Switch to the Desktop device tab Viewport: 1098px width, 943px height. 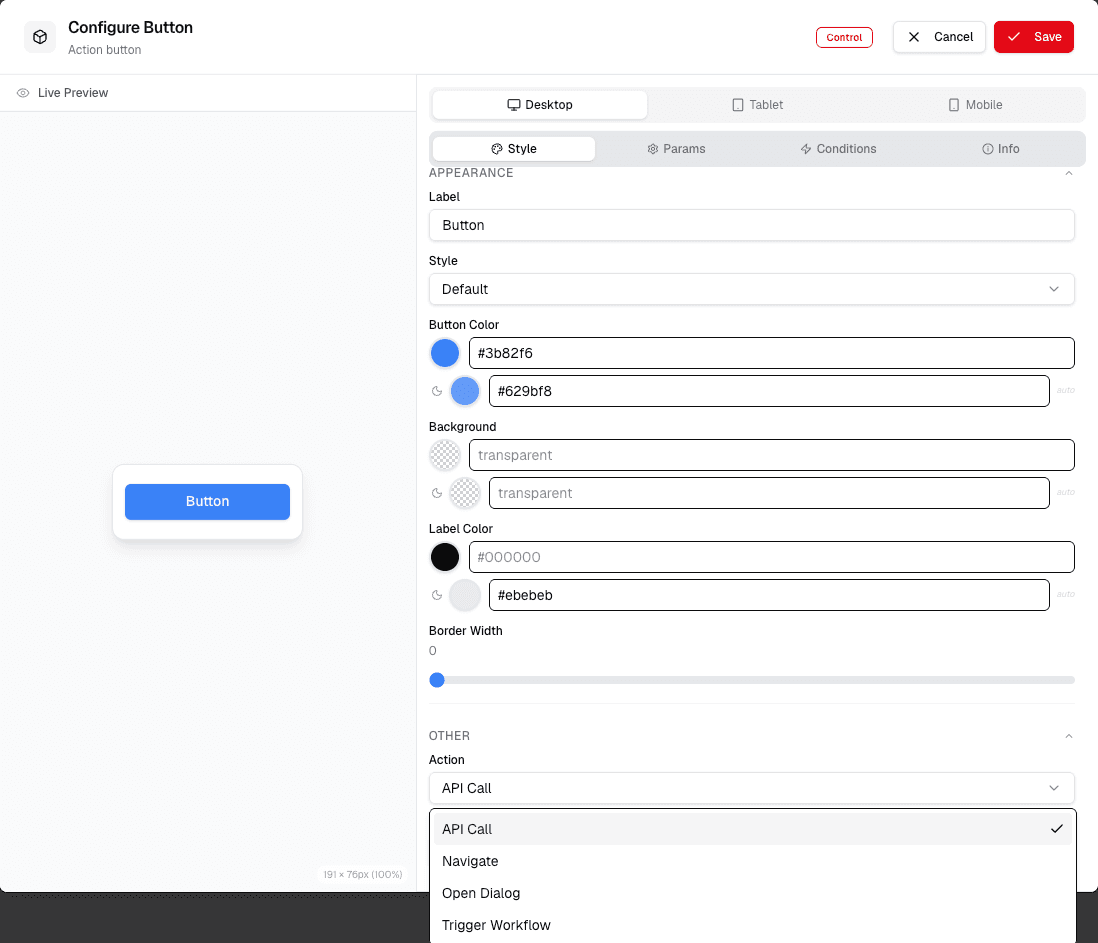click(539, 105)
